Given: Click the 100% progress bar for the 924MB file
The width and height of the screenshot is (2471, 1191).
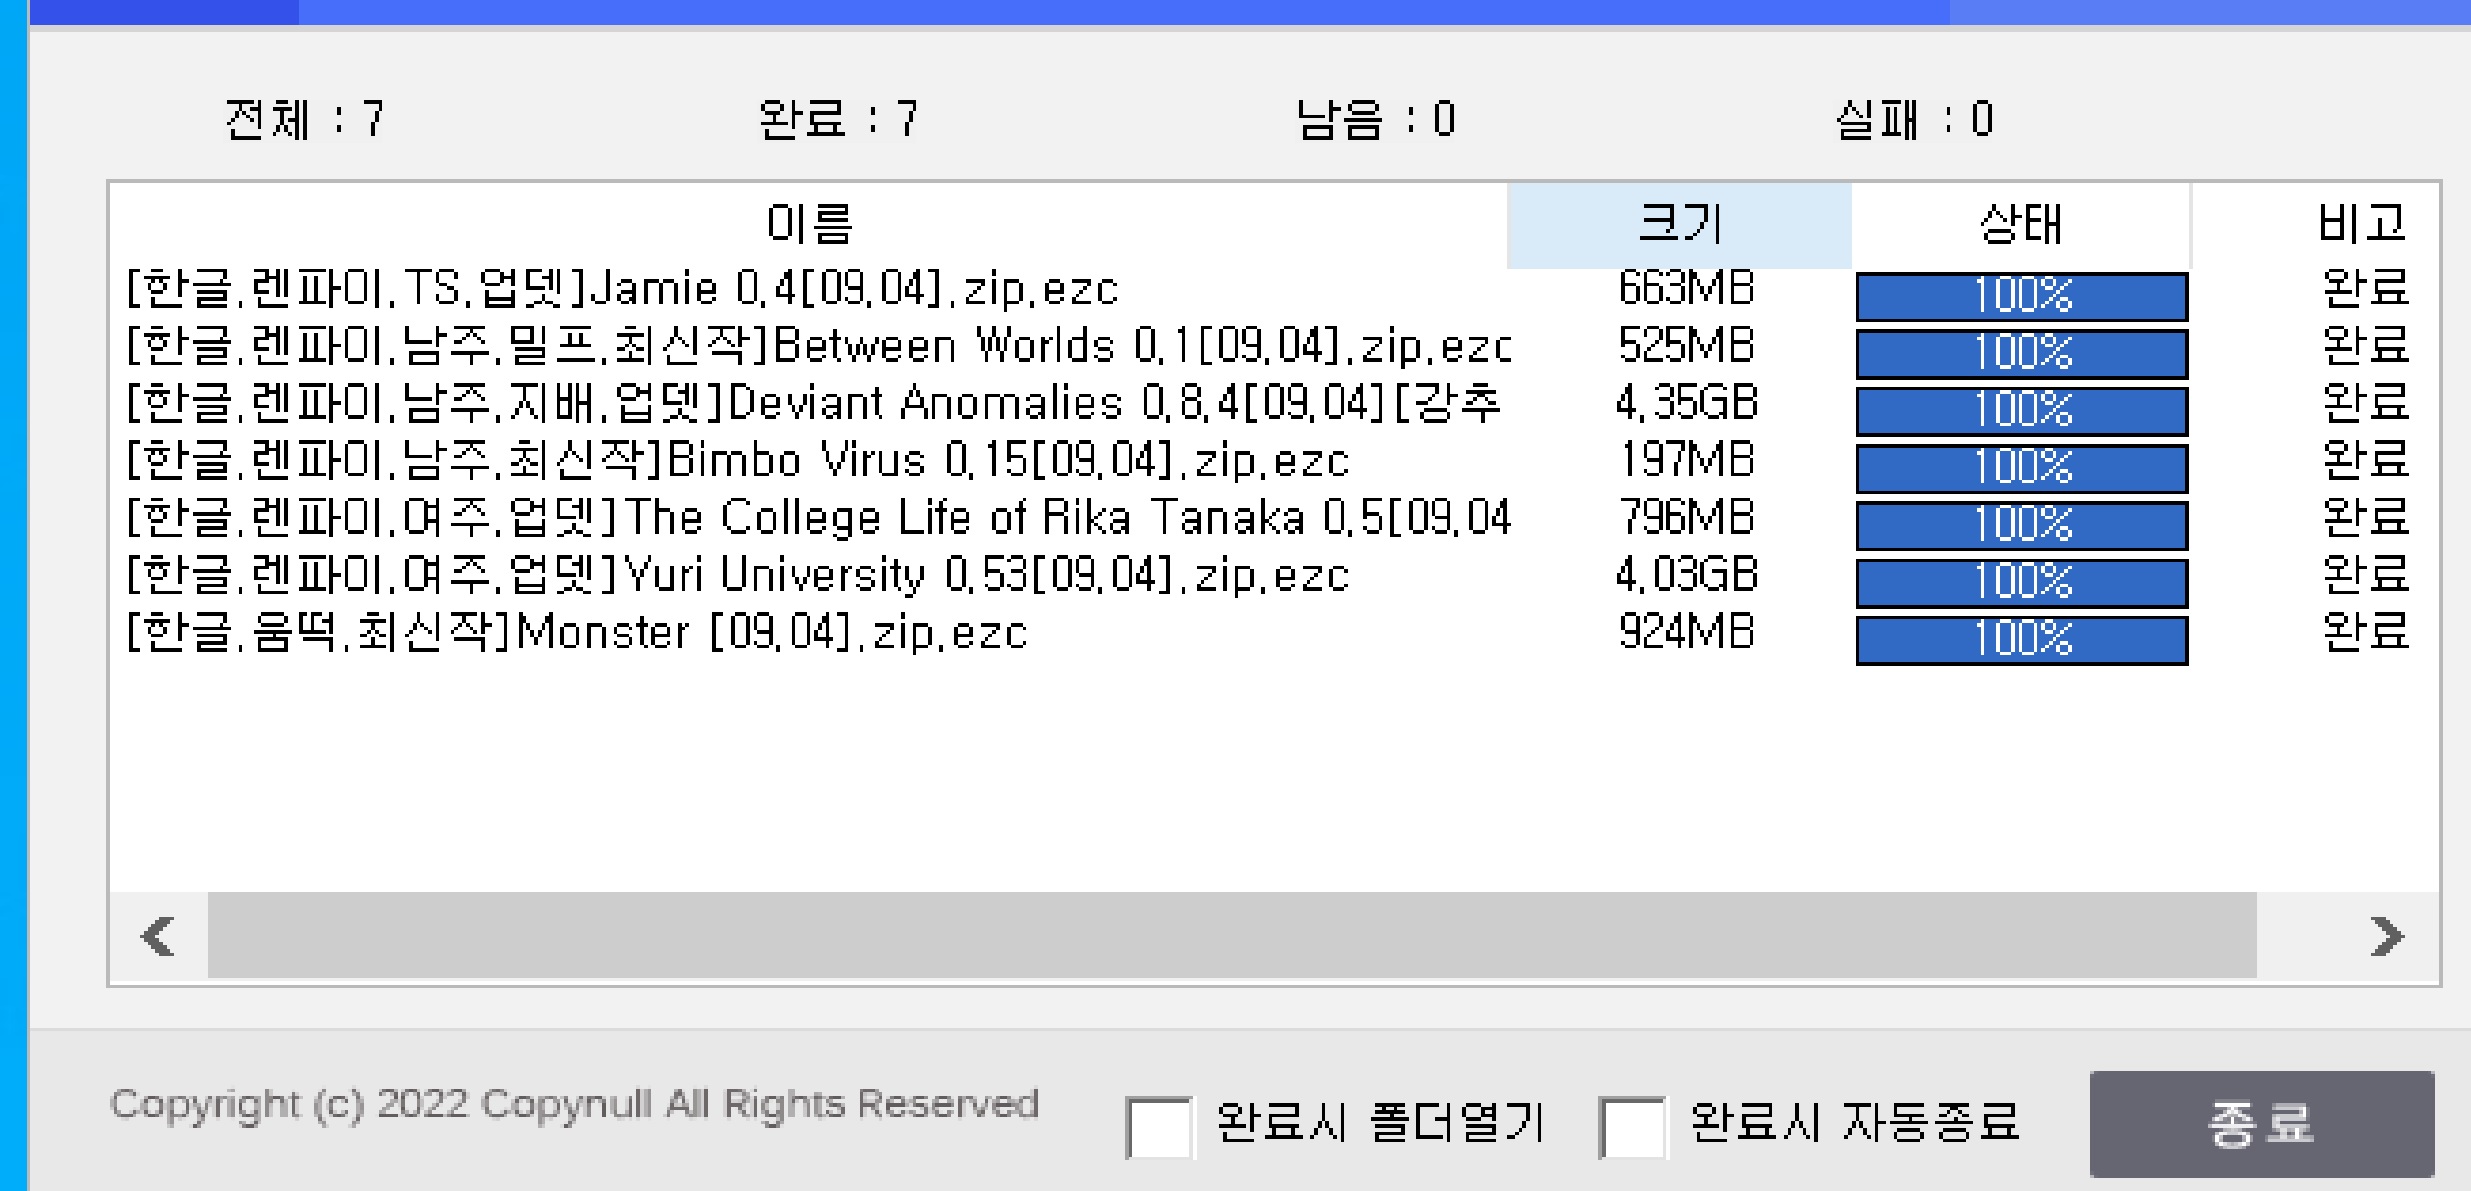Looking at the screenshot, I should pos(2021,639).
